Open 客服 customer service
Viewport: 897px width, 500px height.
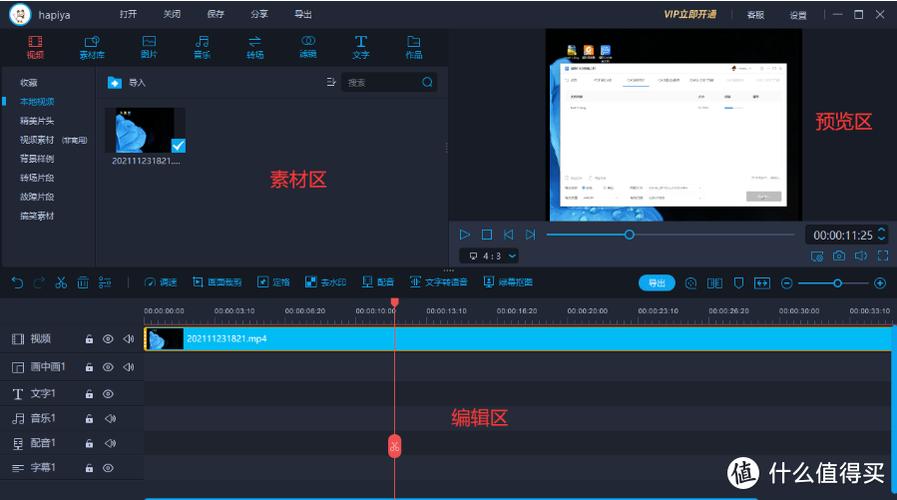coord(756,15)
